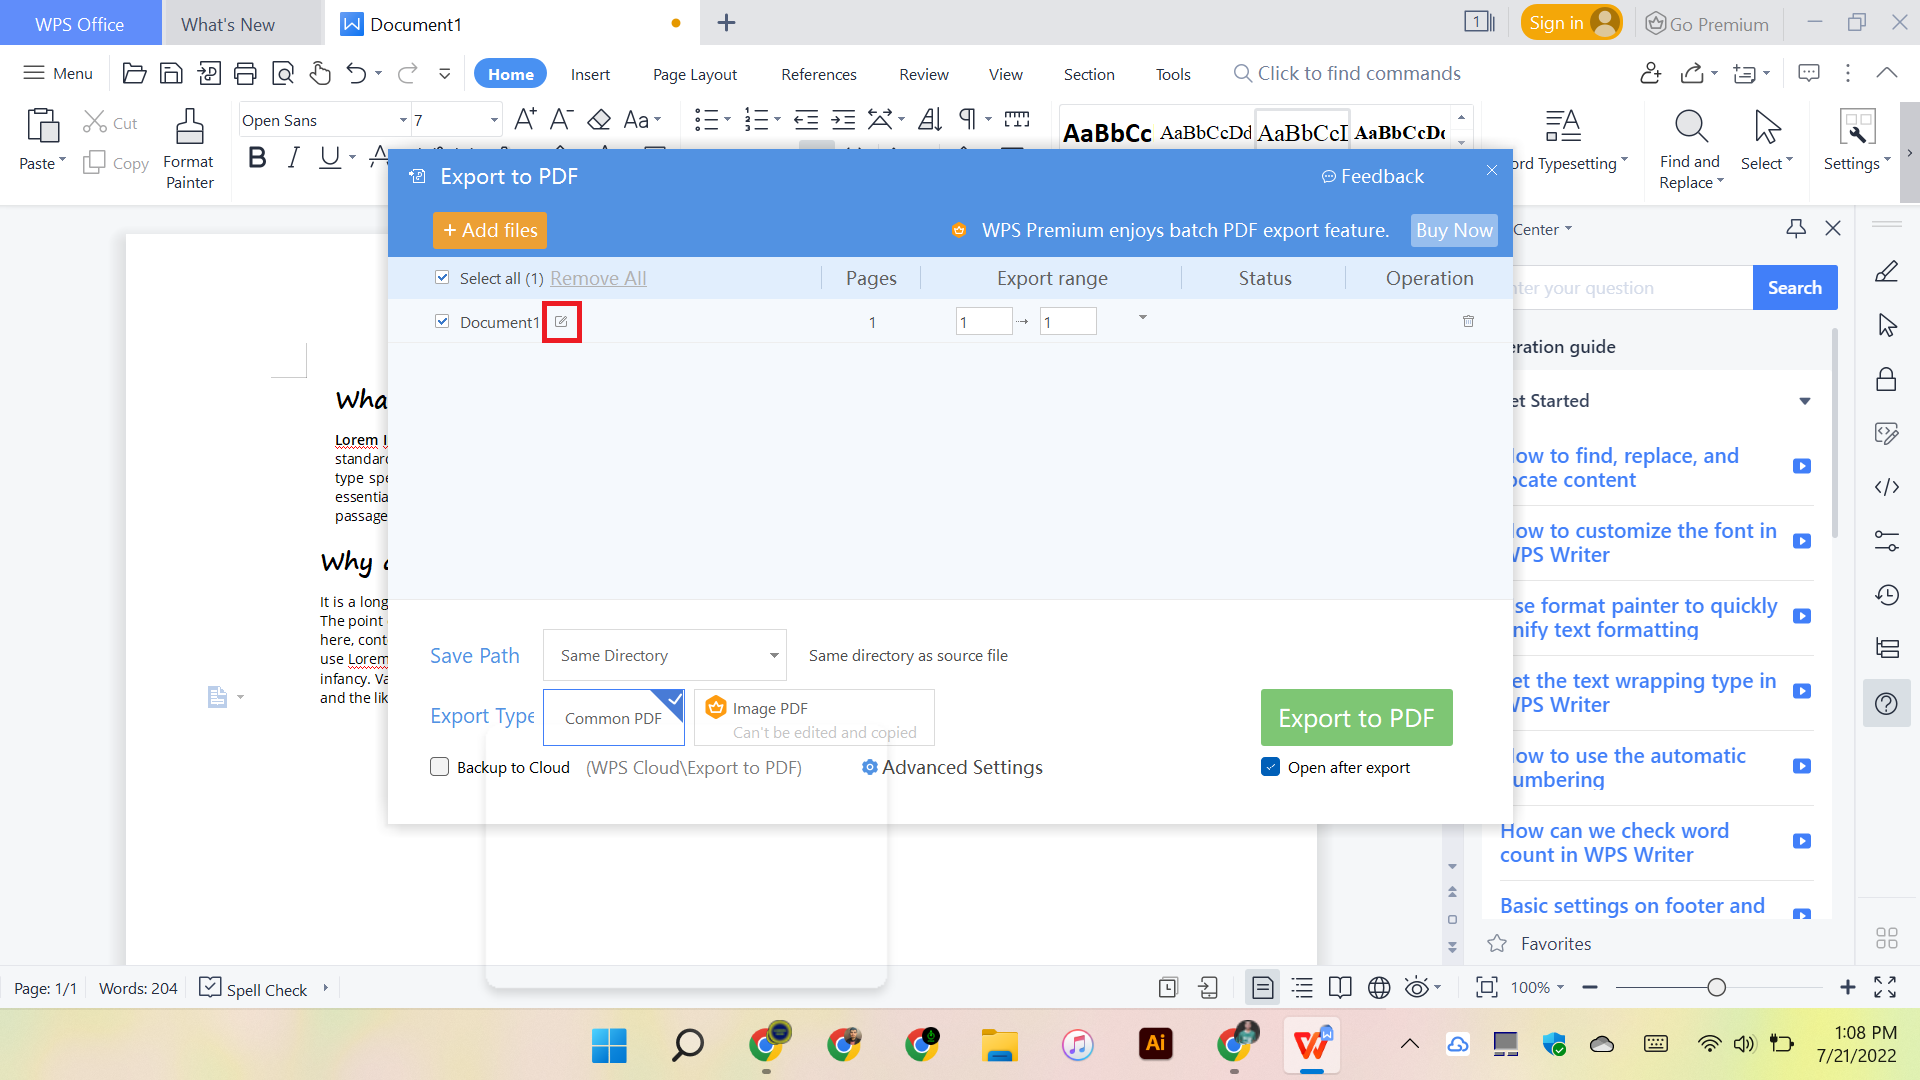Click the Increase font size icon
Viewport: 1920px width, 1080px height.
click(x=525, y=120)
